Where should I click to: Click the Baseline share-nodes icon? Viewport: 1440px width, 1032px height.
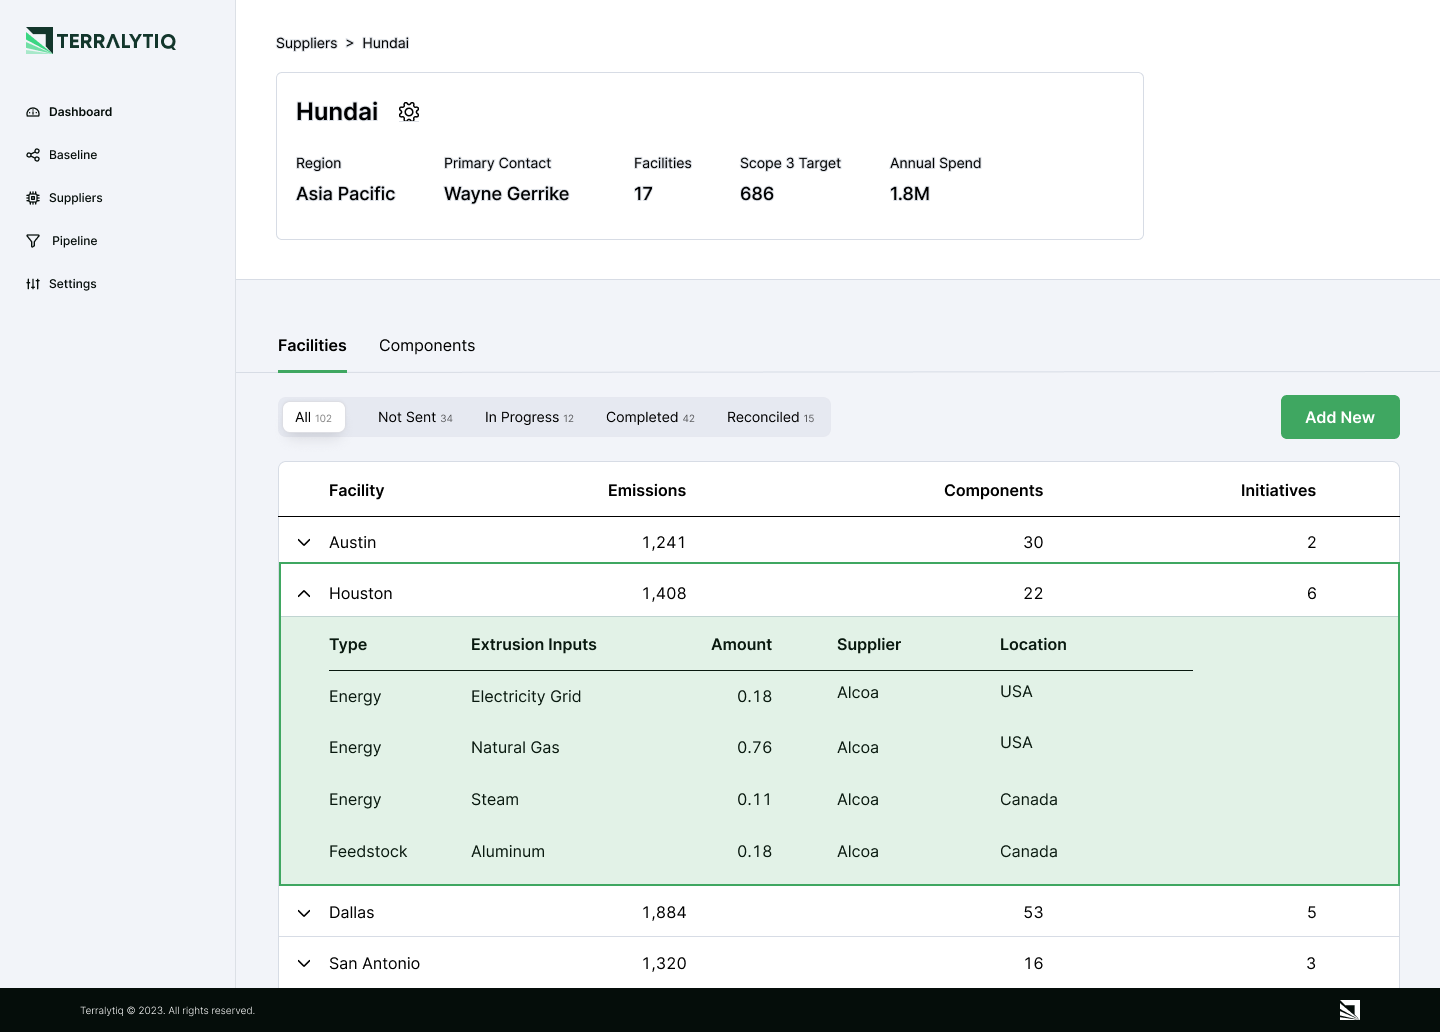coord(33,155)
